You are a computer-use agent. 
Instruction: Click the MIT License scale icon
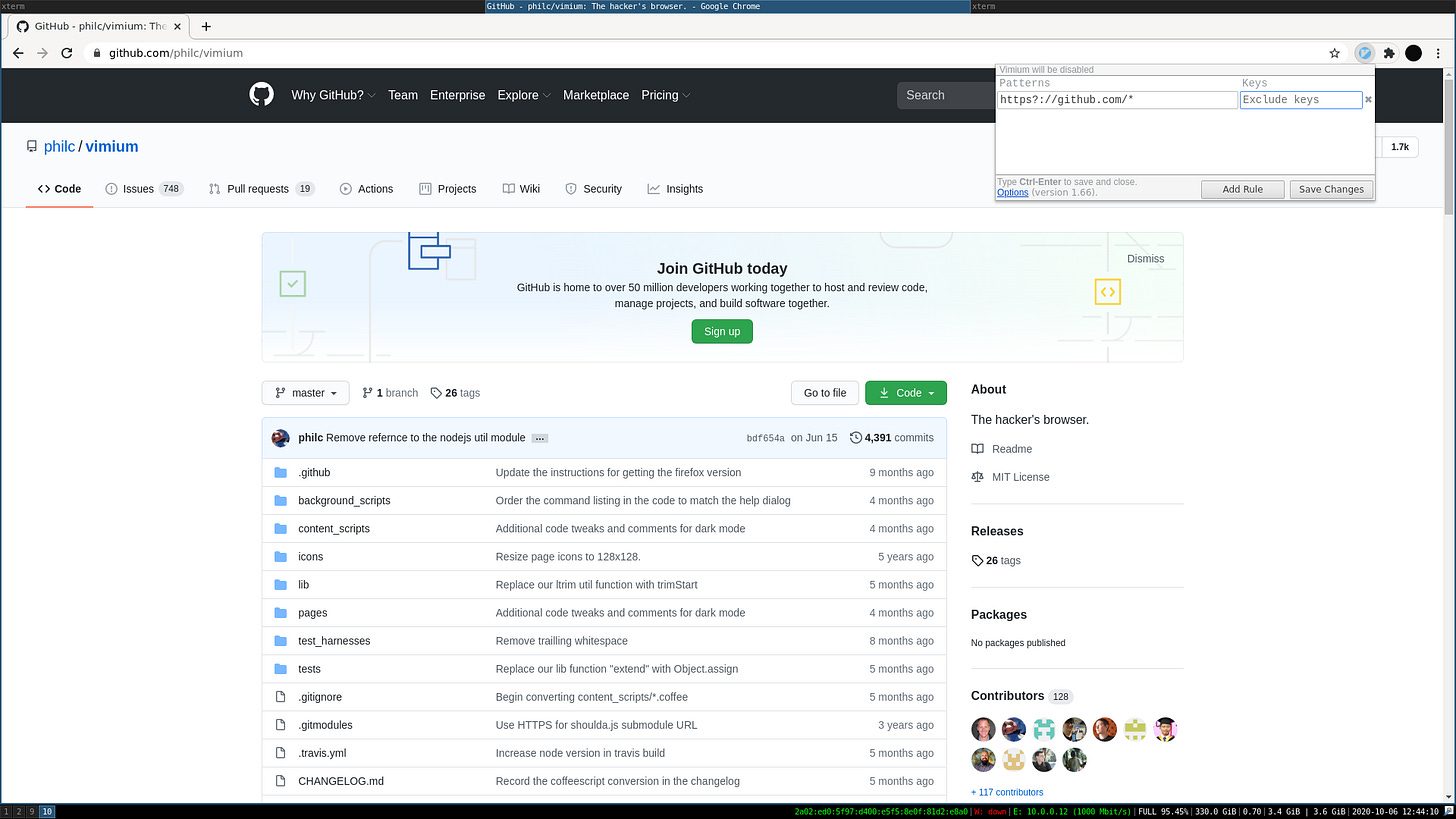(978, 477)
